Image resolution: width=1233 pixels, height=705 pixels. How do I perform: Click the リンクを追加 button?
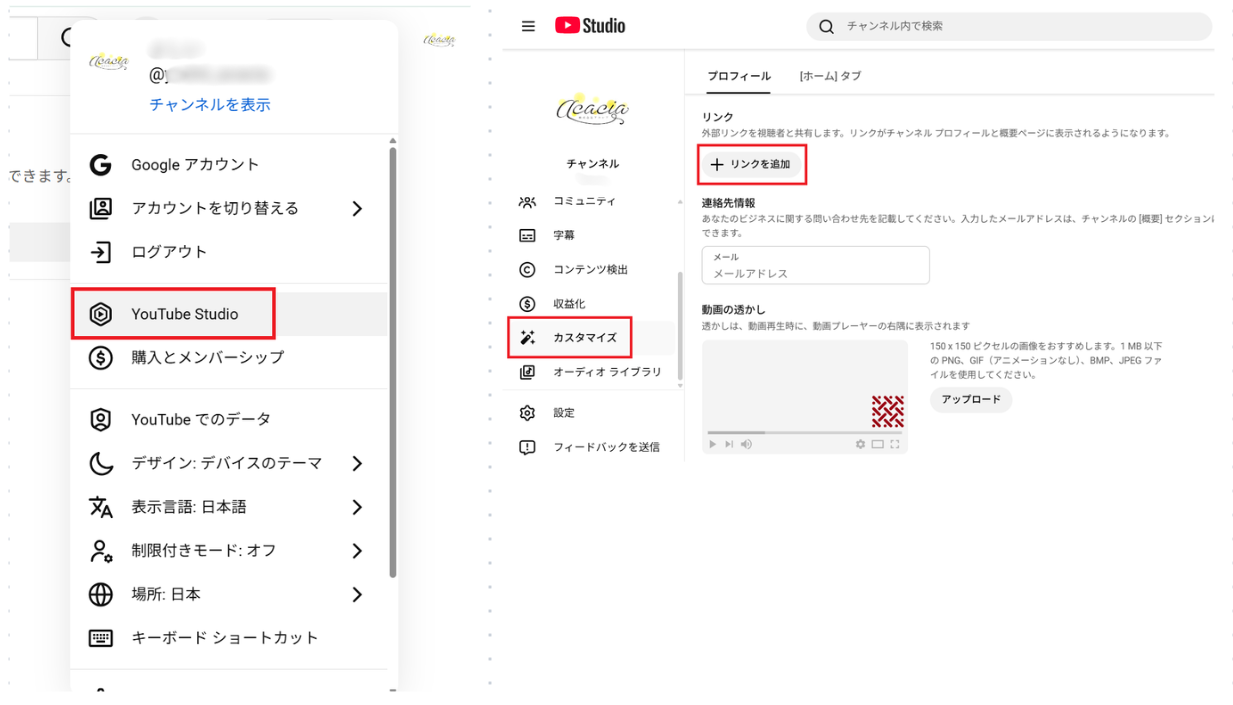pos(752,164)
